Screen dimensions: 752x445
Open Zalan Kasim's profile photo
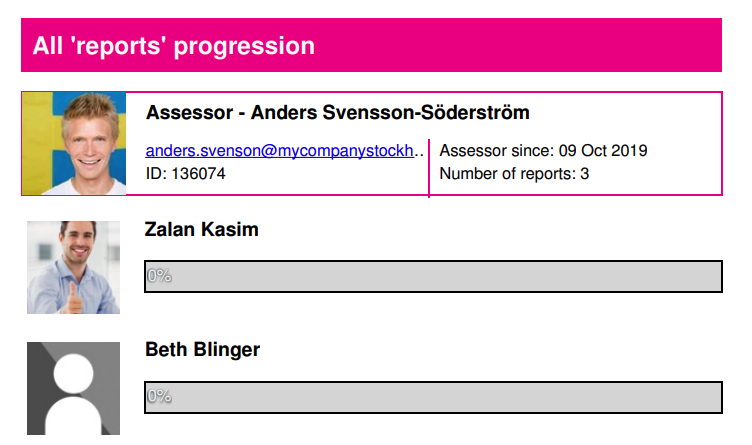(73, 267)
